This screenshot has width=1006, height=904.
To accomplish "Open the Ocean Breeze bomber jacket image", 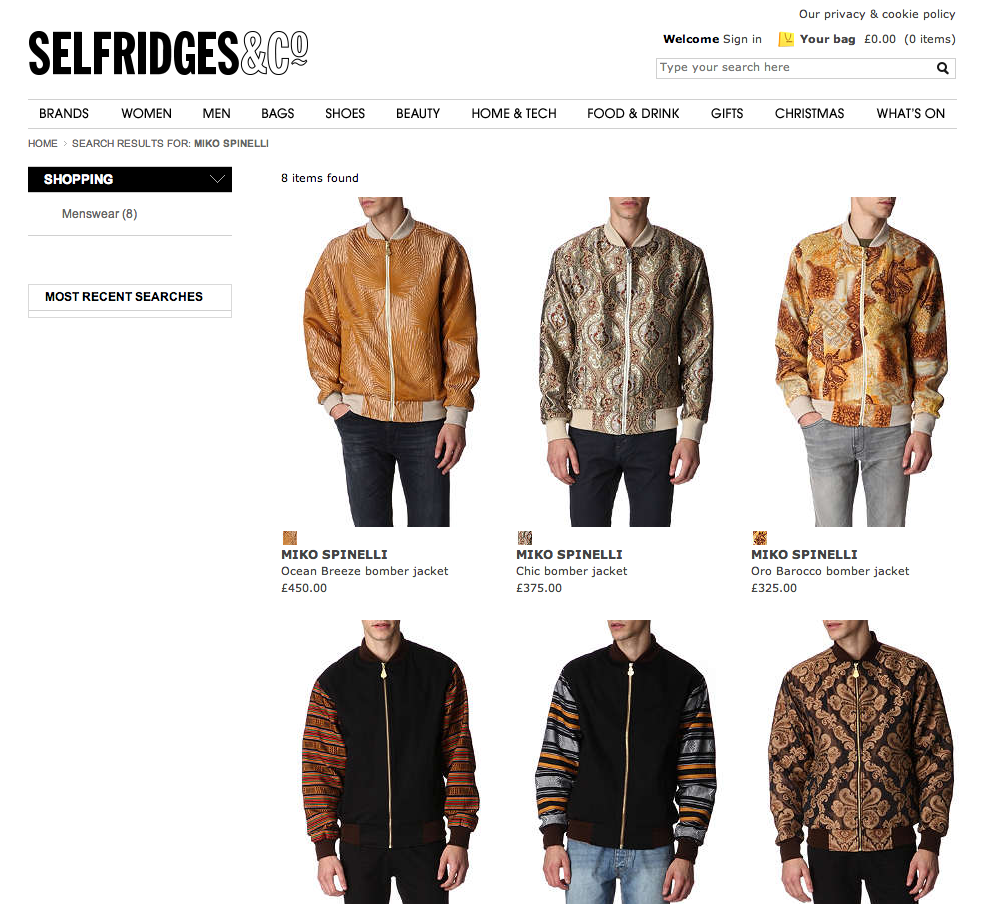I will [x=391, y=362].
